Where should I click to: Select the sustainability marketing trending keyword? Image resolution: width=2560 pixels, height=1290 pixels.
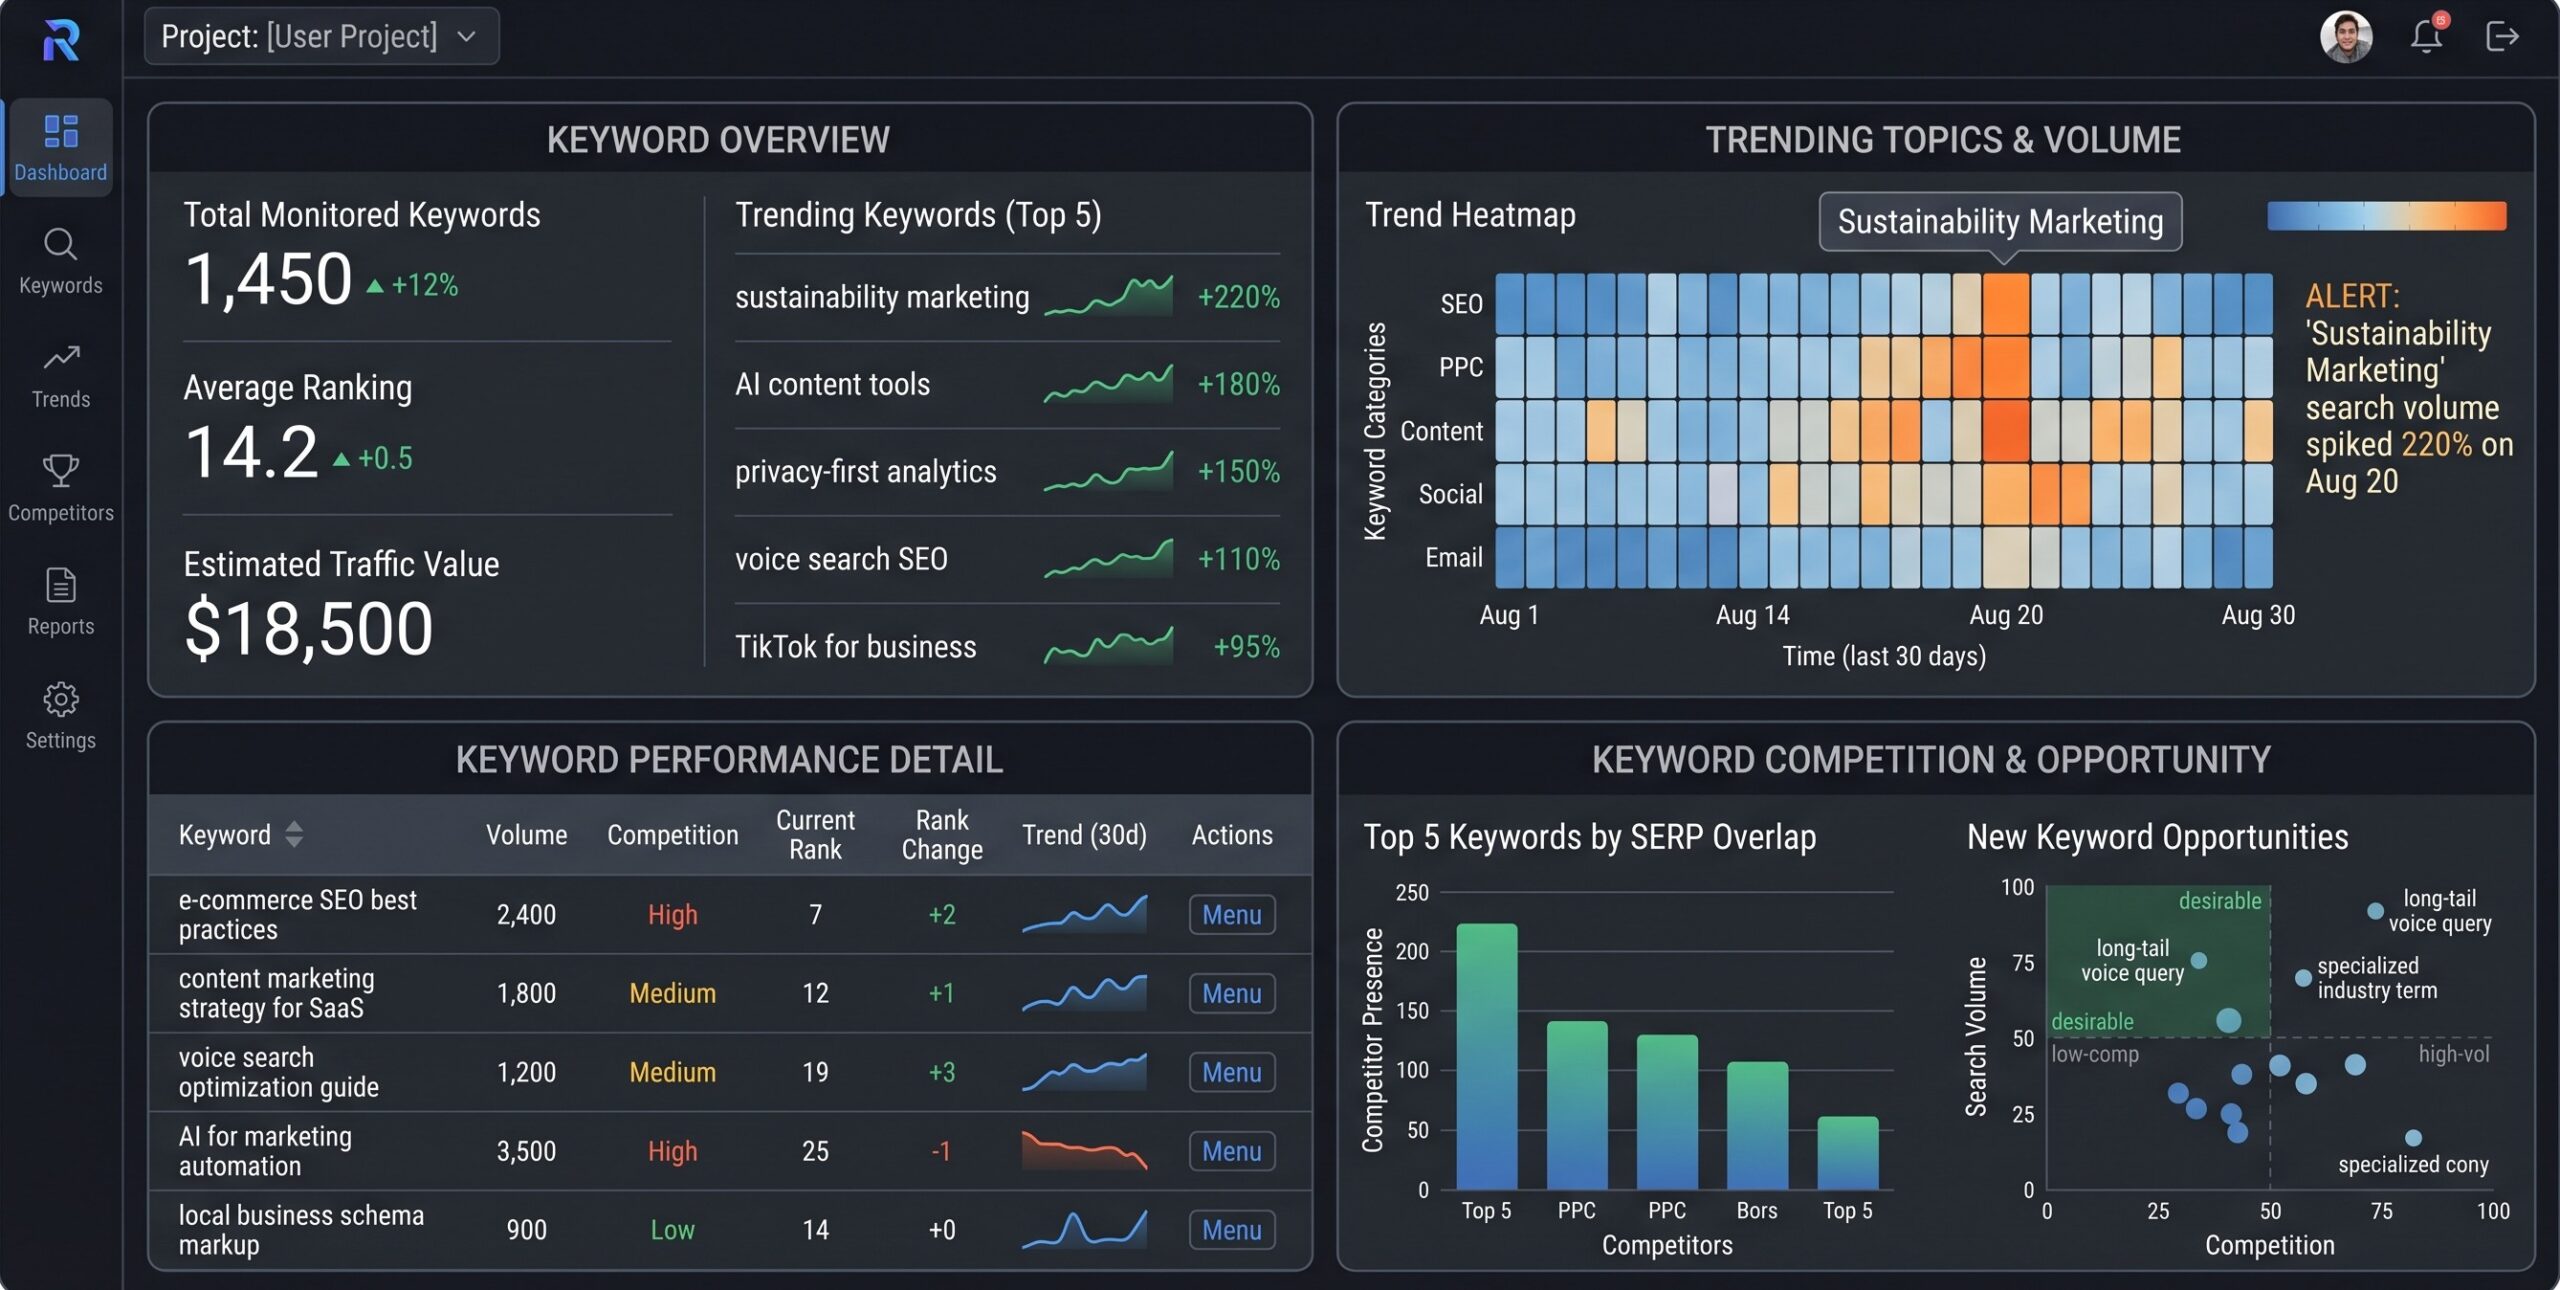882,297
